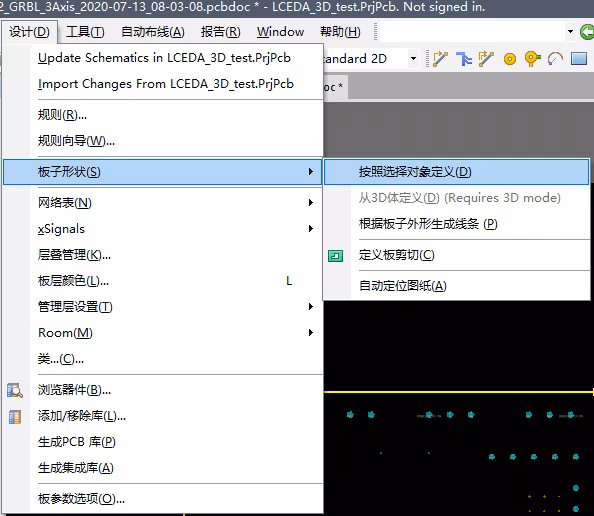Expand the xSignals submenu arrow
The height and width of the screenshot is (516, 594).
311,228
